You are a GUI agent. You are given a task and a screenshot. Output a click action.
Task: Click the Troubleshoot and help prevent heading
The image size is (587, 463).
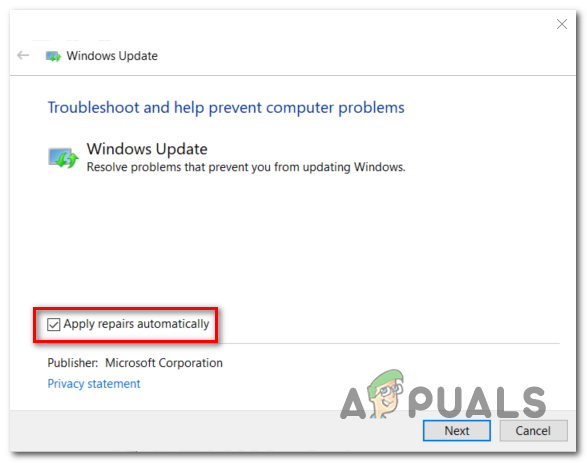[x=226, y=108]
